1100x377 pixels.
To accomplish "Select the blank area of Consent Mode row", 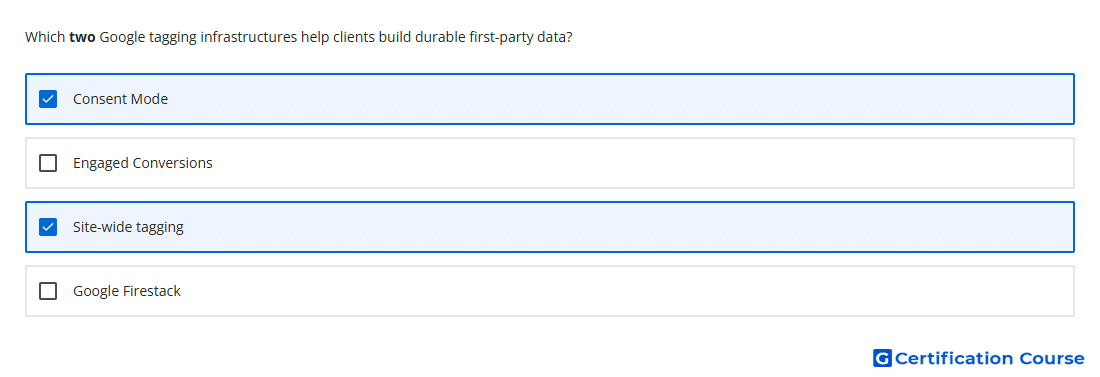I will 617,99.
